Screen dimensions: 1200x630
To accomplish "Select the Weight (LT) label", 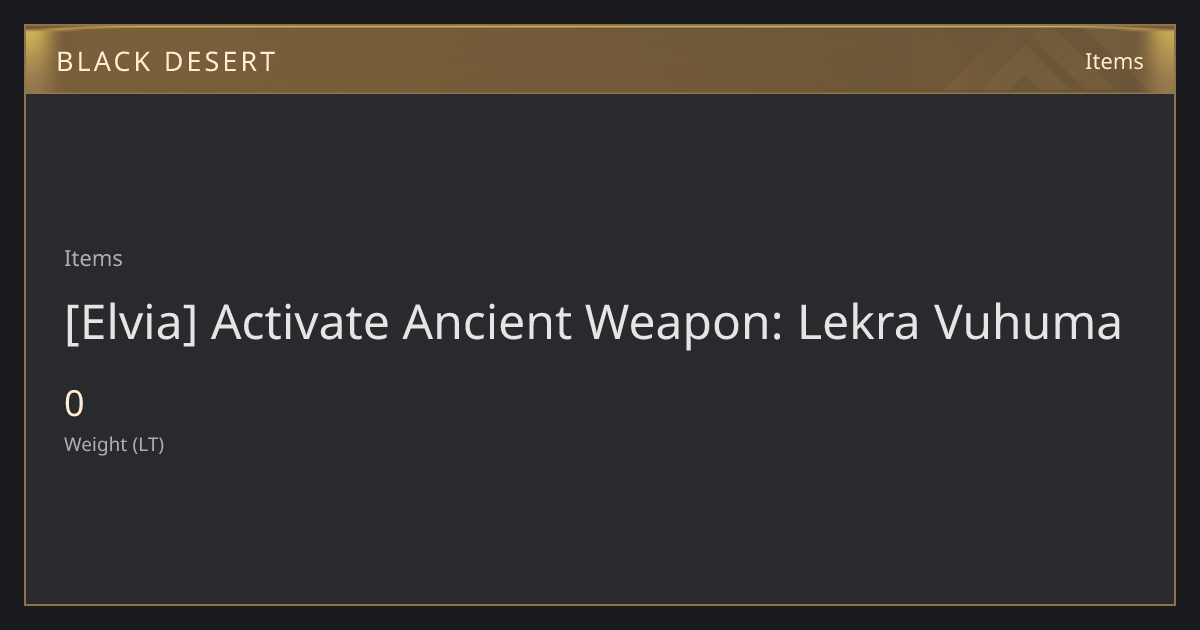I will pyautogui.click(x=114, y=444).
